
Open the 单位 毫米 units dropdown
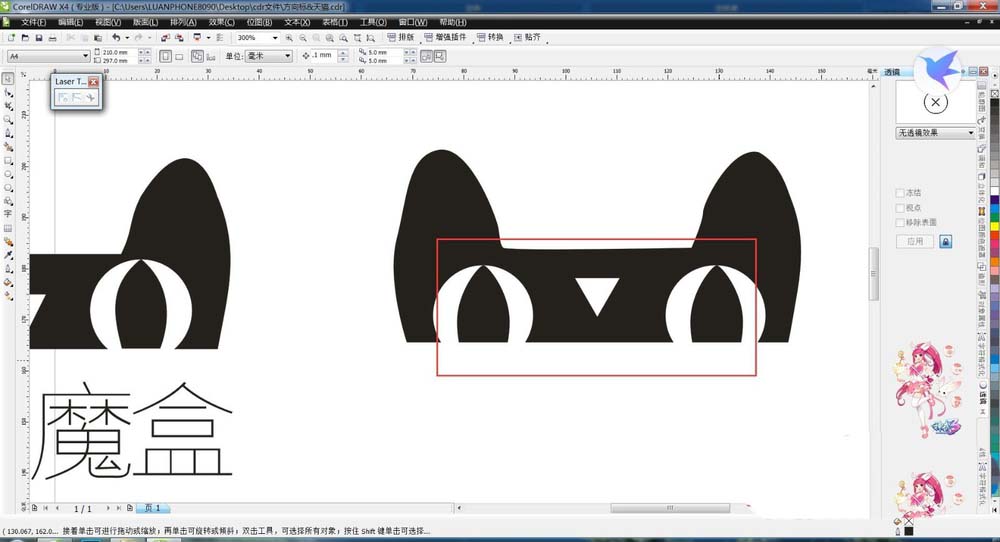click(288, 56)
